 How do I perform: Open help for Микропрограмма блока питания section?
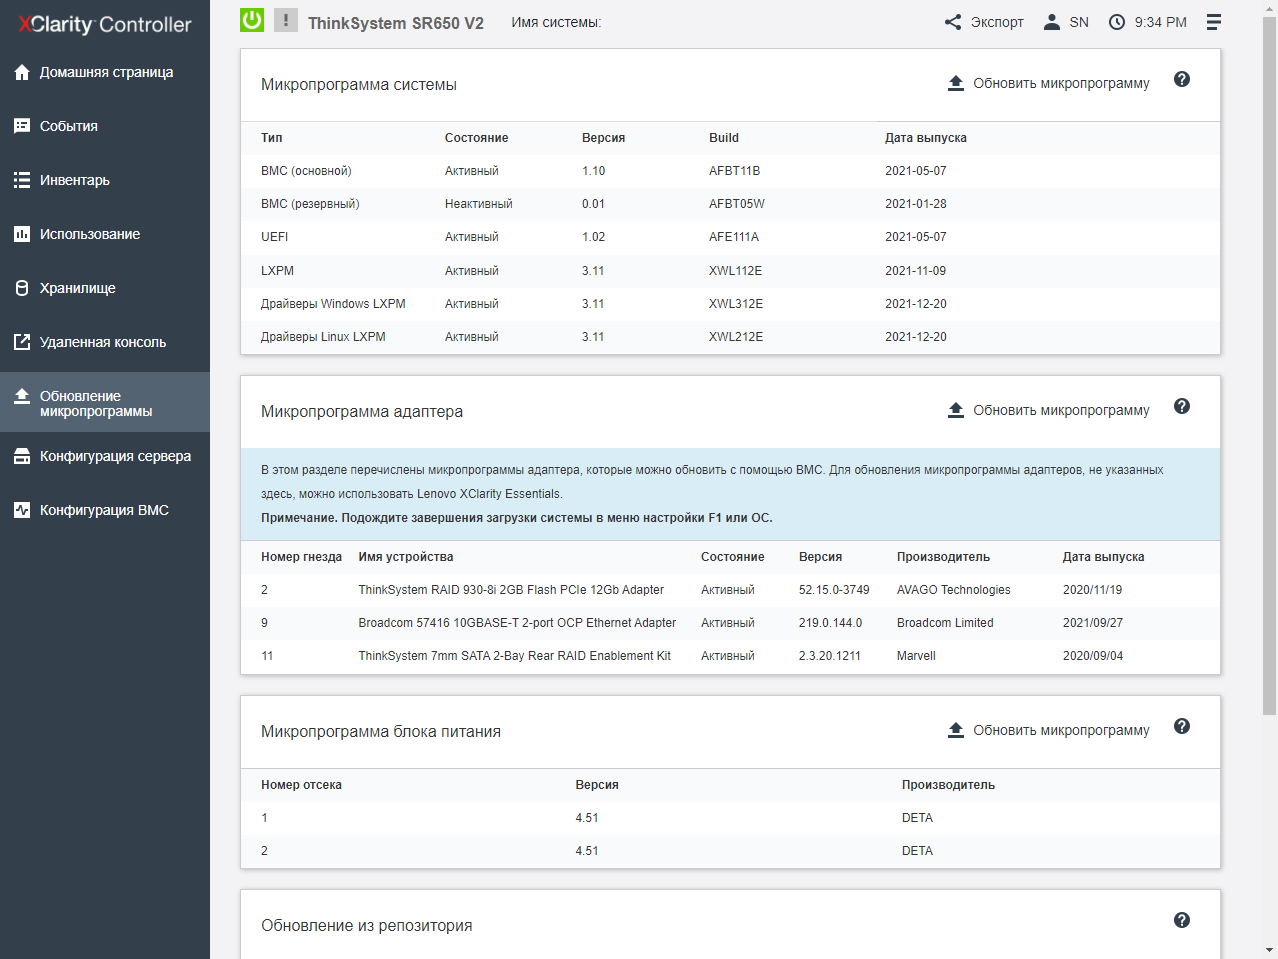pyautogui.click(x=1182, y=726)
